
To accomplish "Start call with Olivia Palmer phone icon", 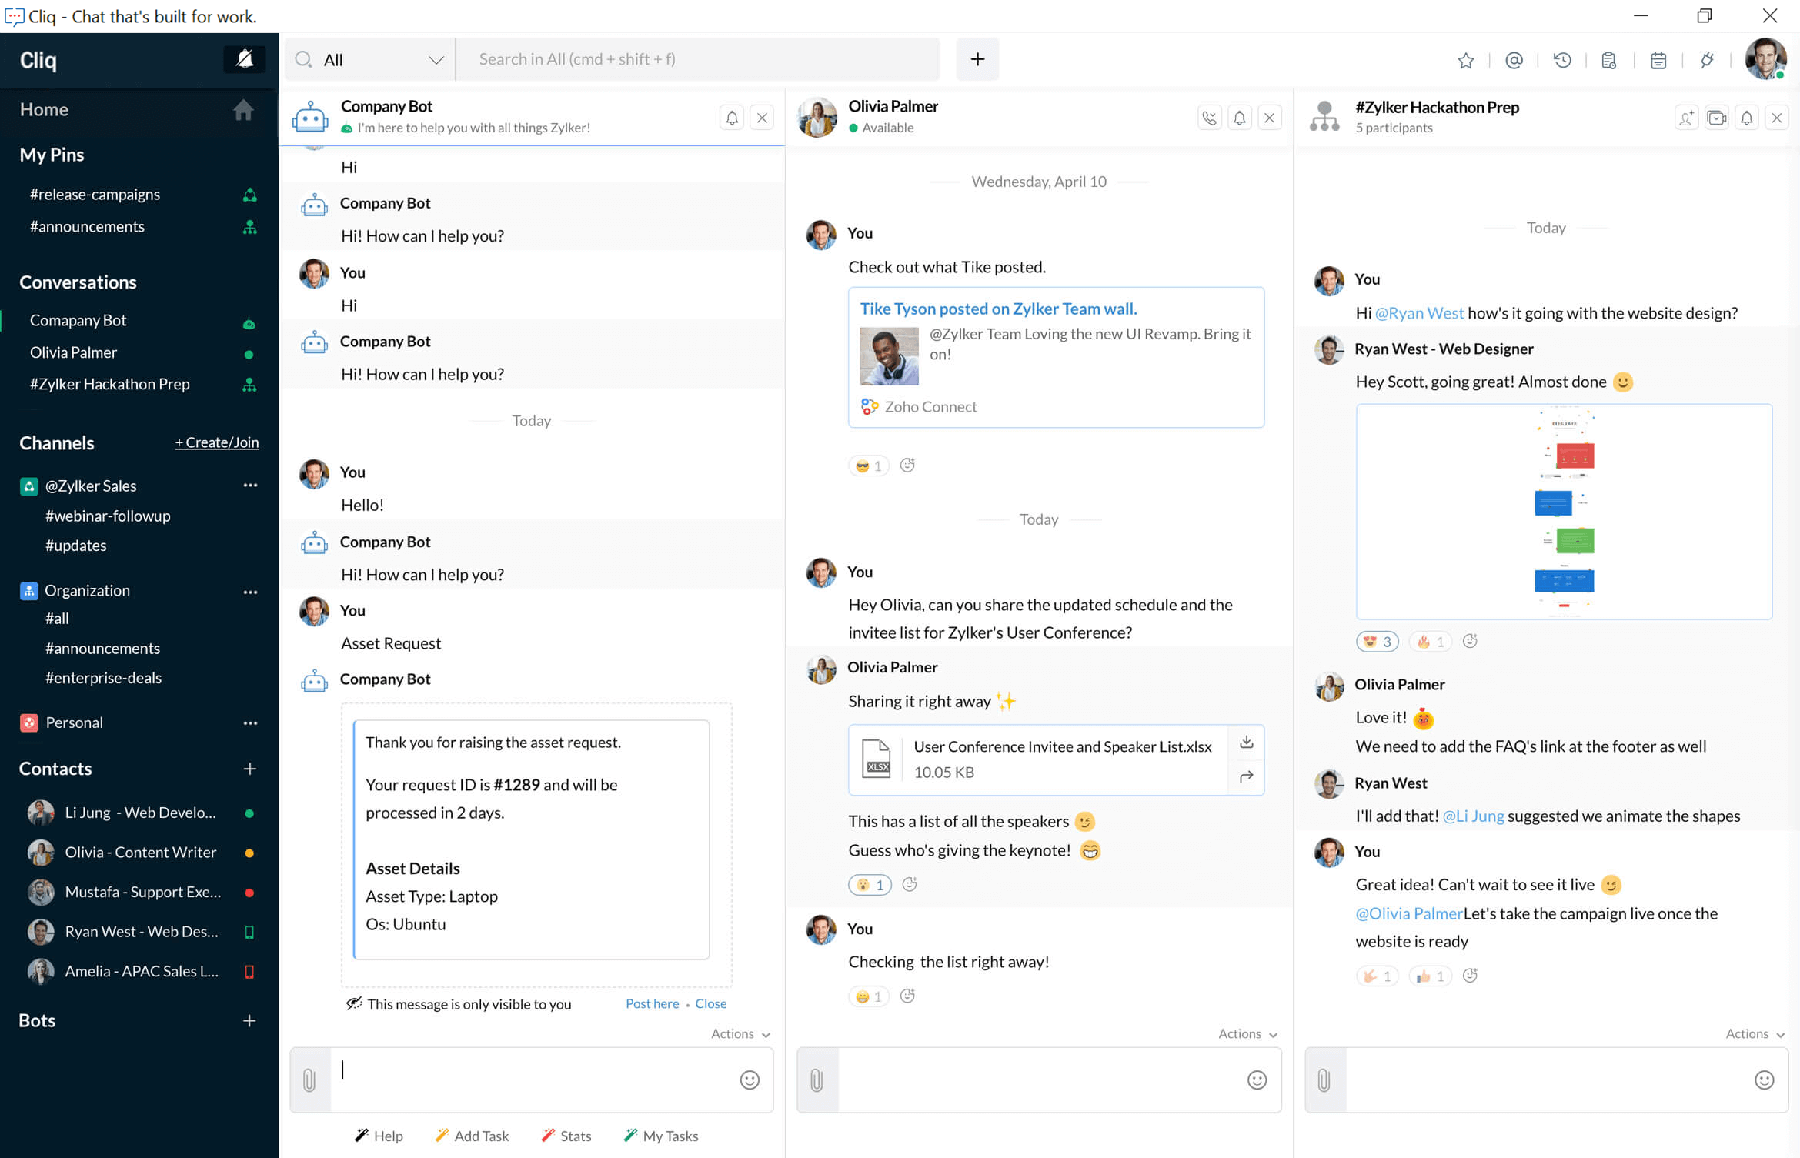I will click(x=1209, y=118).
